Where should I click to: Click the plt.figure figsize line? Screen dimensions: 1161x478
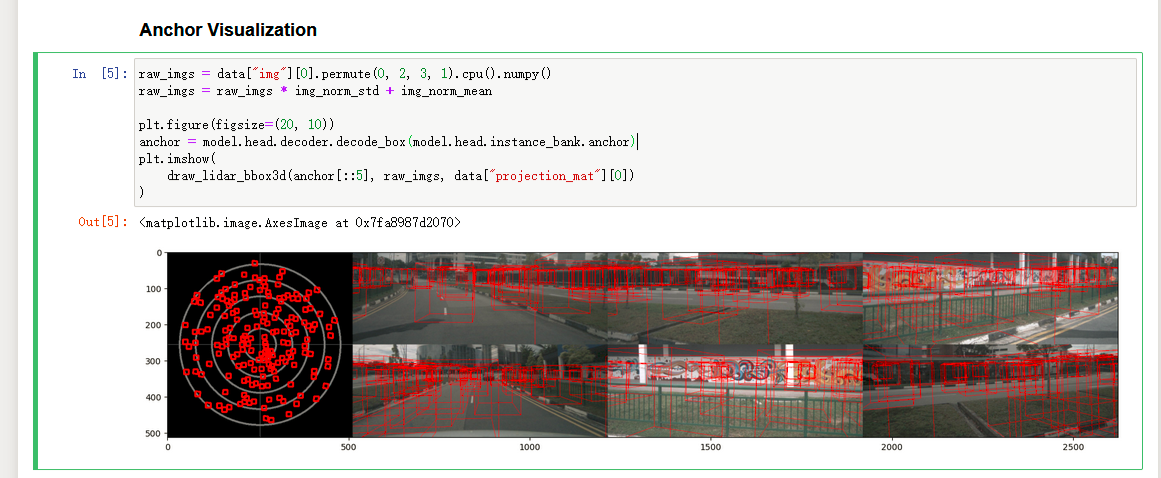tap(237, 124)
